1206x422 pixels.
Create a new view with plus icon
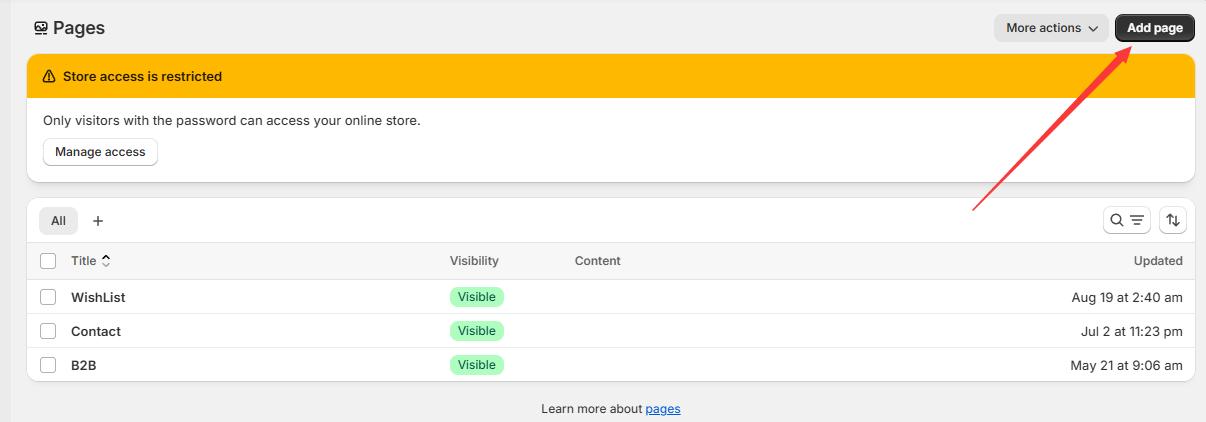coord(98,221)
